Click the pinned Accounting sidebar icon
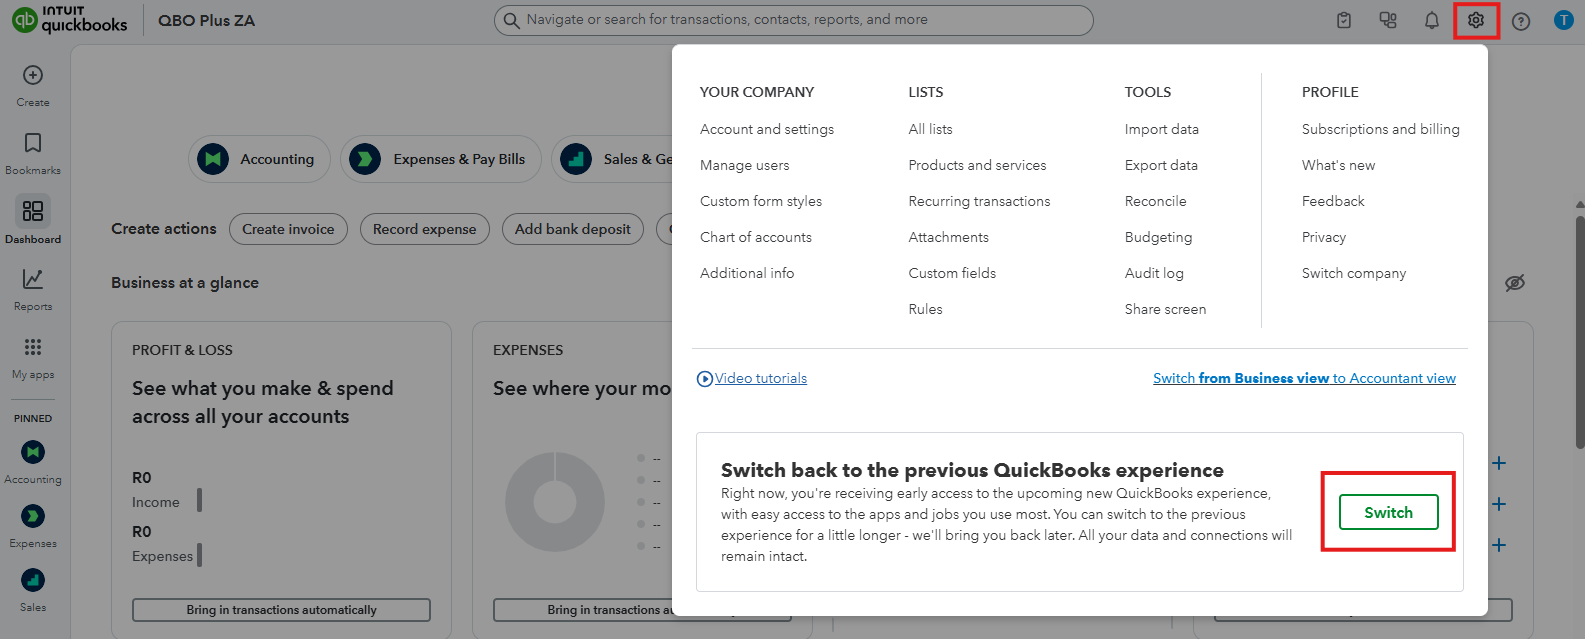Image resolution: width=1585 pixels, height=639 pixels. click(x=33, y=453)
